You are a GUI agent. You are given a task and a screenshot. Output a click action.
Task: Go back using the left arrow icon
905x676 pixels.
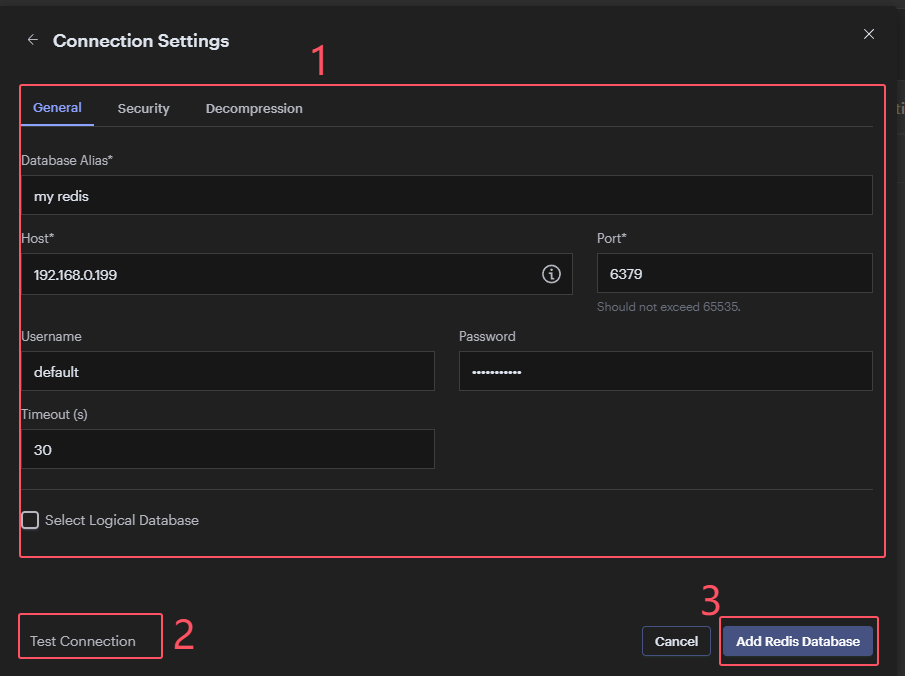(33, 39)
